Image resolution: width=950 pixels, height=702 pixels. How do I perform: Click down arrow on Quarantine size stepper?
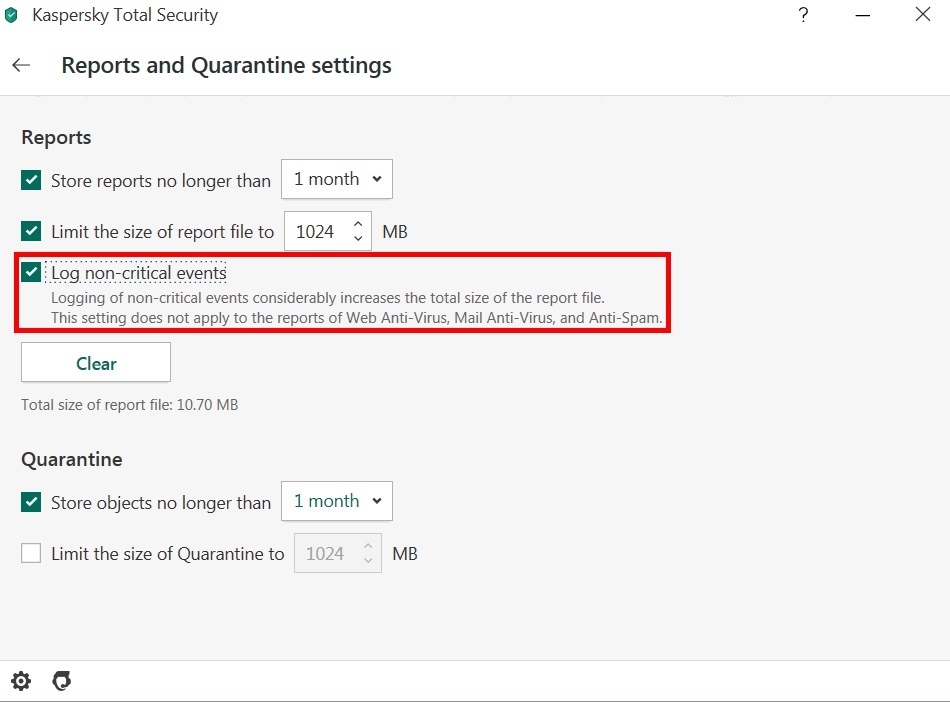tap(368, 560)
